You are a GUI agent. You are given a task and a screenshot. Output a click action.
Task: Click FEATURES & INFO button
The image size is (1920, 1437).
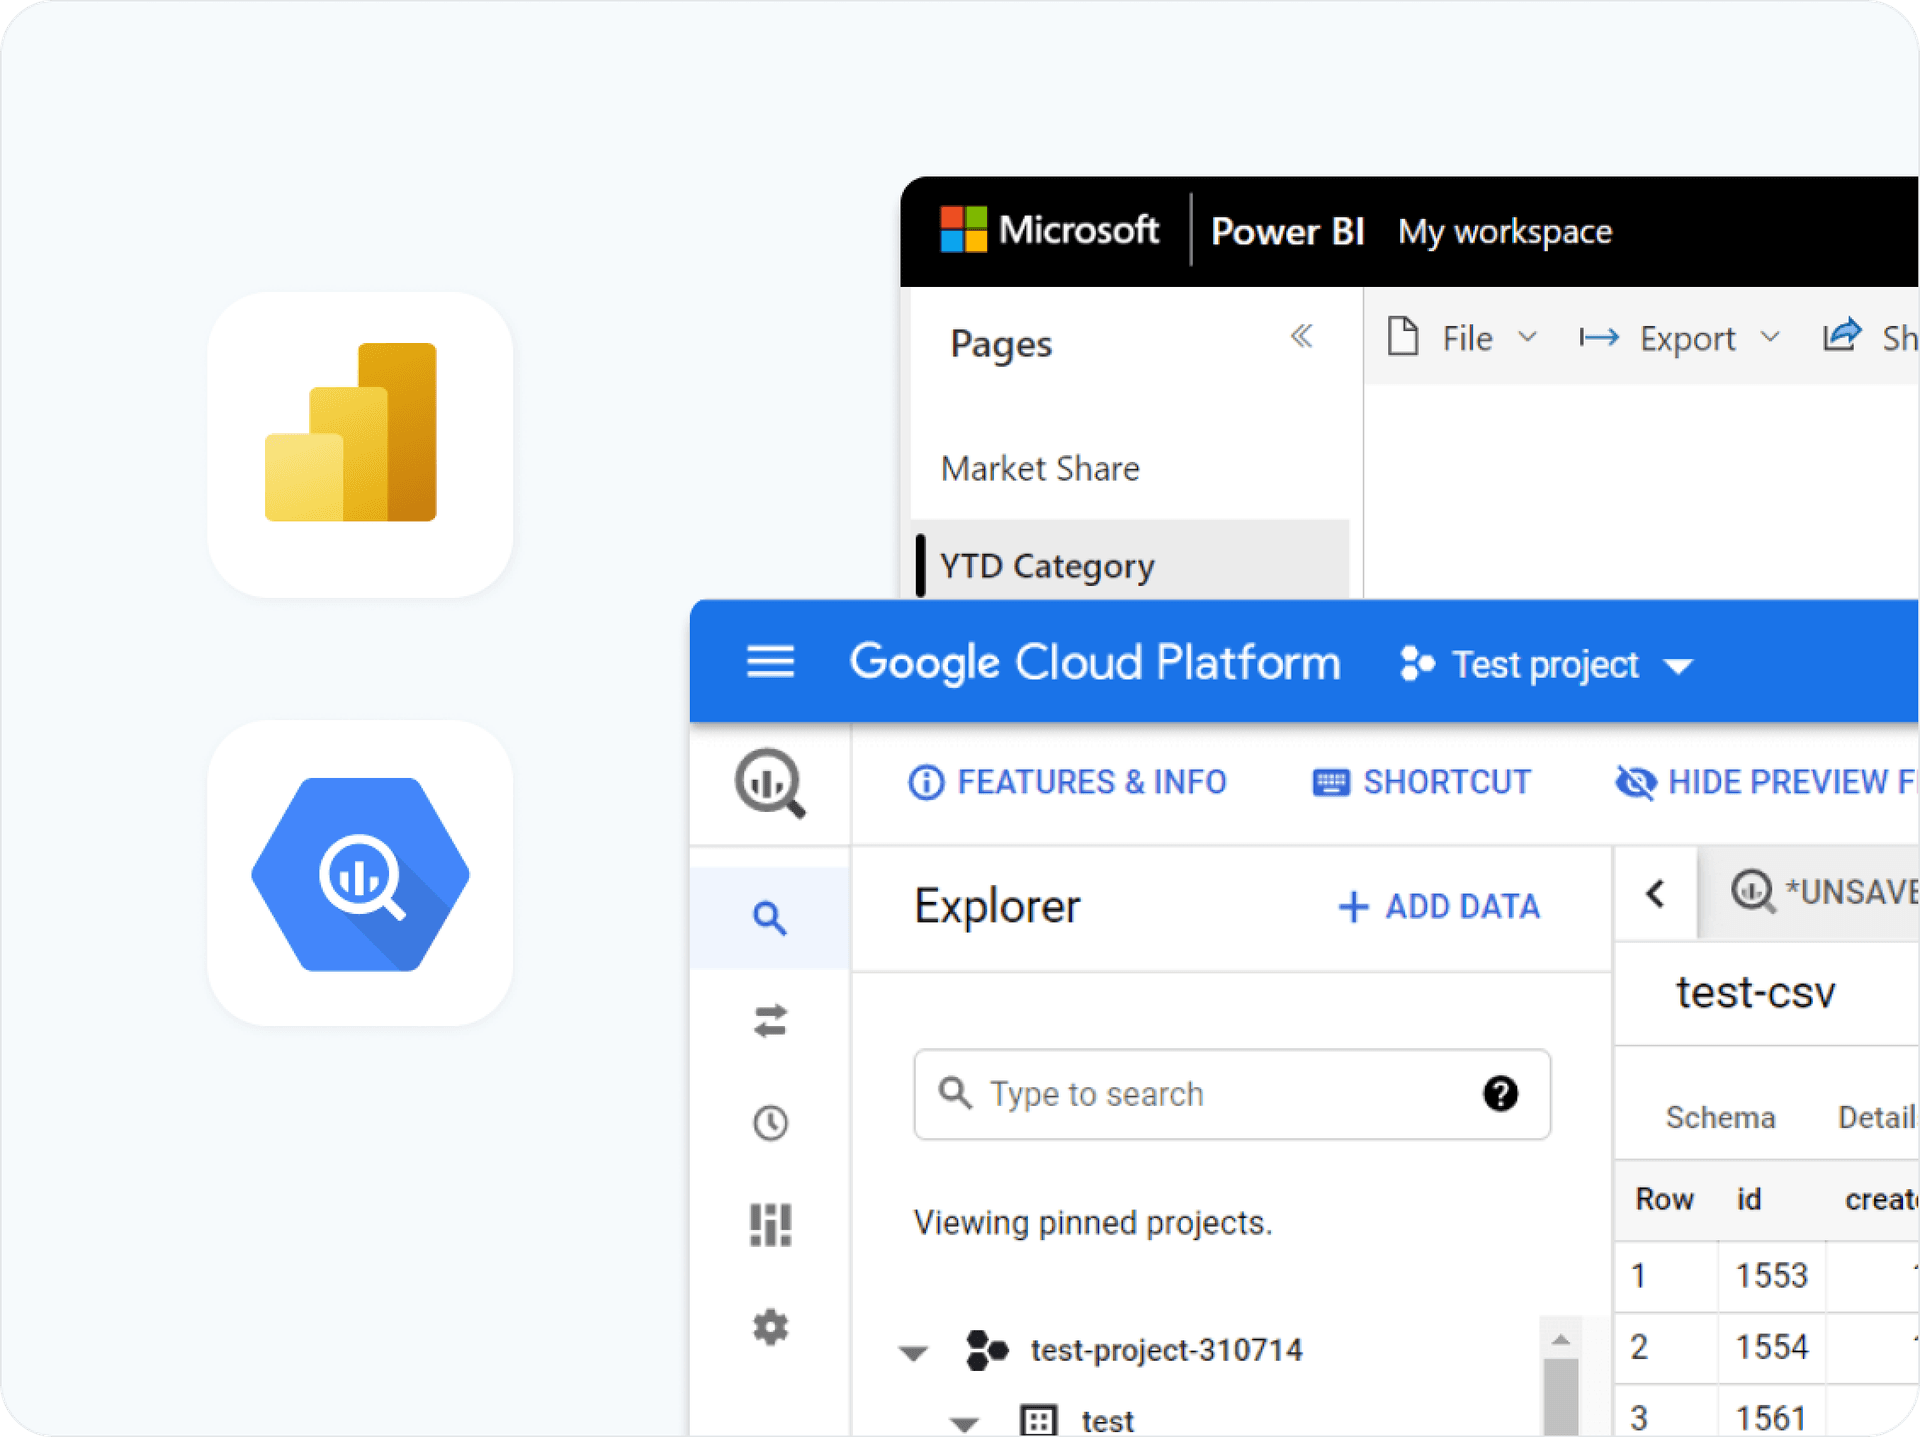pos(1067,782)
